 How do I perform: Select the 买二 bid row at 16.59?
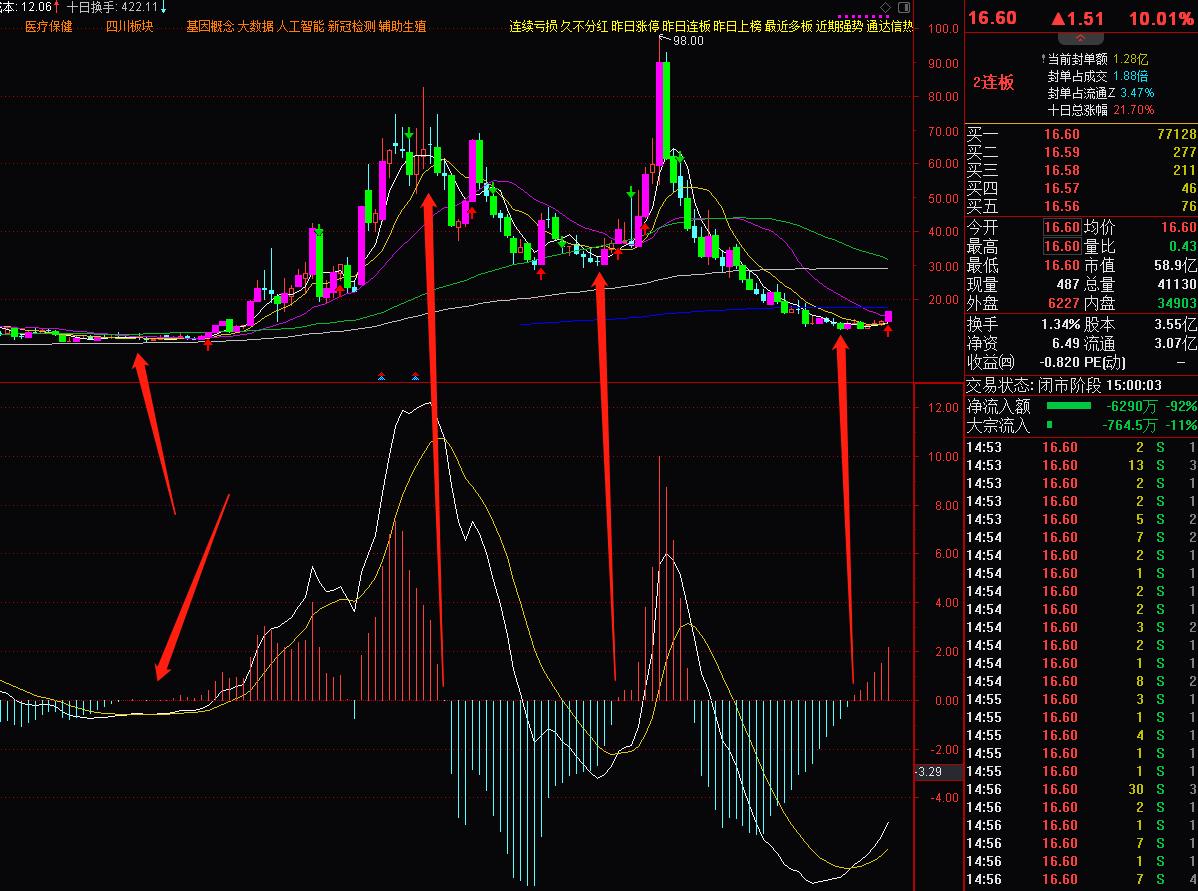coord(1081,152)
